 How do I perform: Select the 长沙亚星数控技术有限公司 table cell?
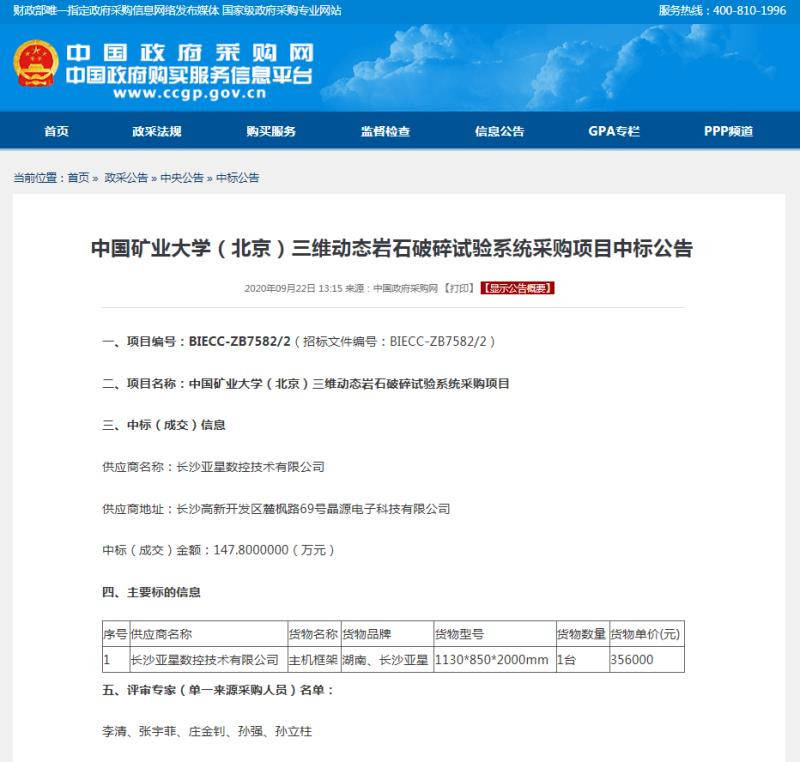(x=205, y=660)
